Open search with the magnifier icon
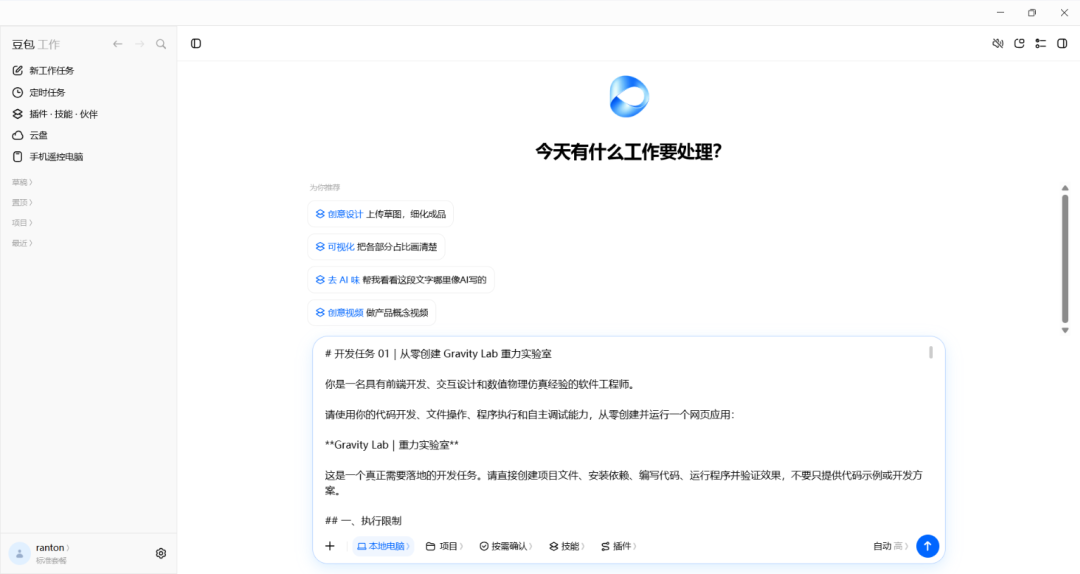Image resolution: width=1080 pixels, height=574 pixels. (161, 44)
